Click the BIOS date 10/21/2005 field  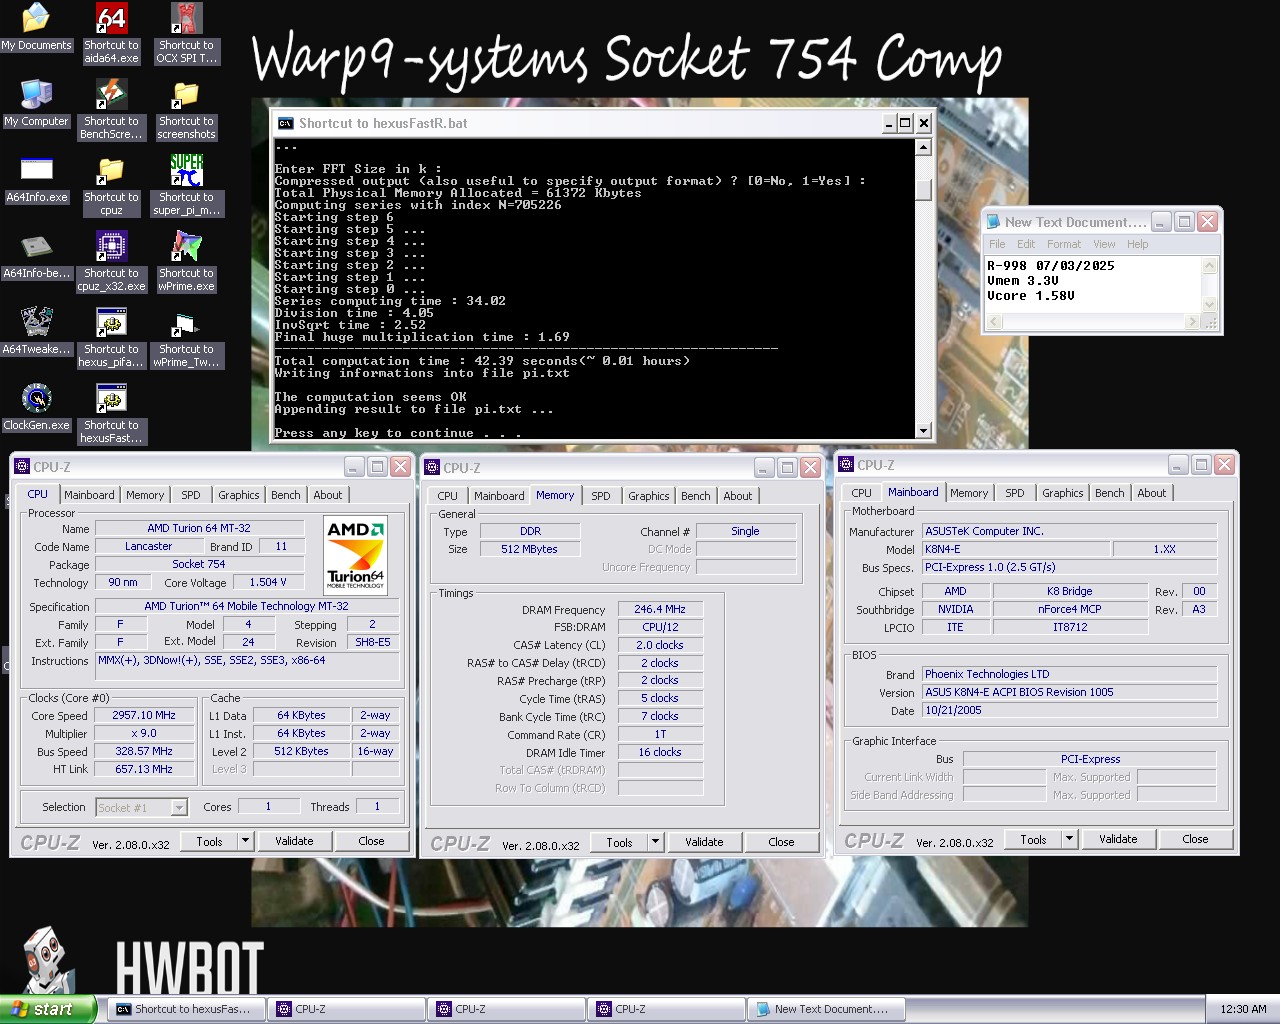pos(1069,710)
